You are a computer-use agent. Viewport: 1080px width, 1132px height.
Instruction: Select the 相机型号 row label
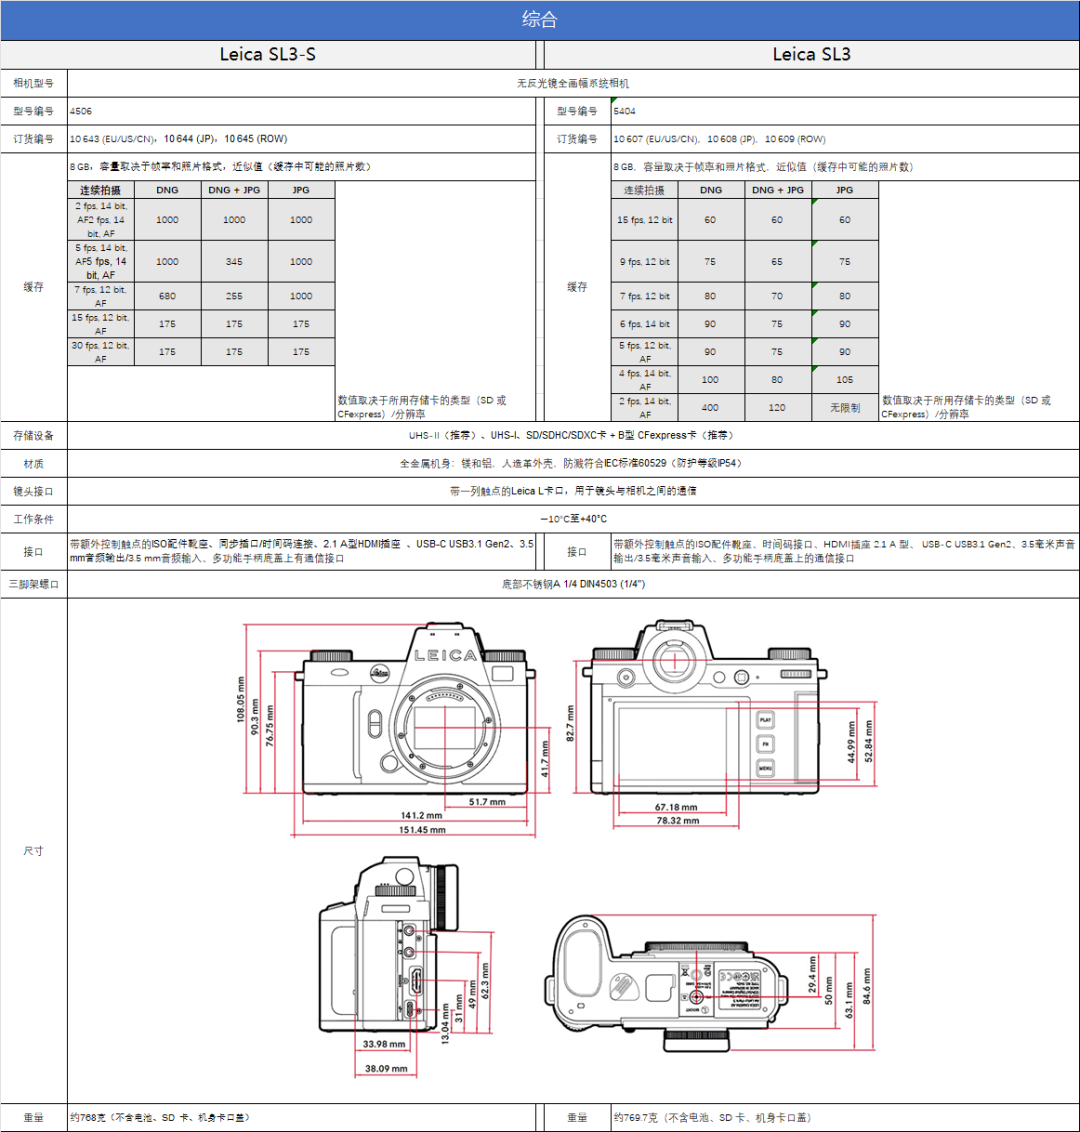pos(34,83)
